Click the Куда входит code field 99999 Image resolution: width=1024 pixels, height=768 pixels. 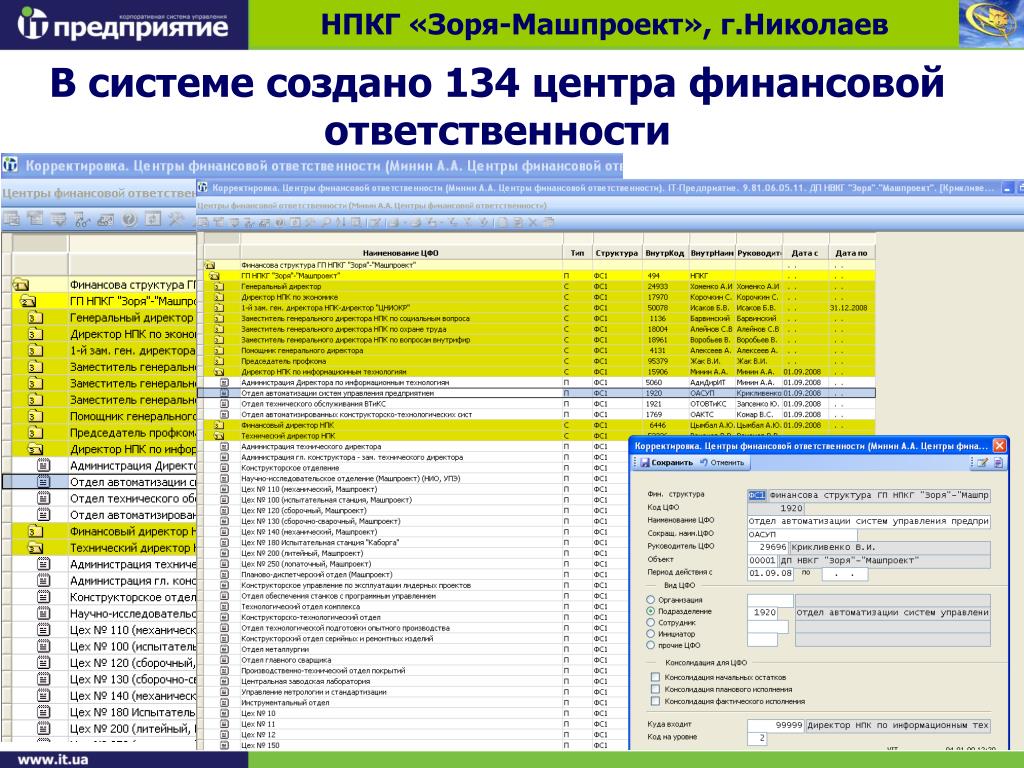click(x=776, y=725)
